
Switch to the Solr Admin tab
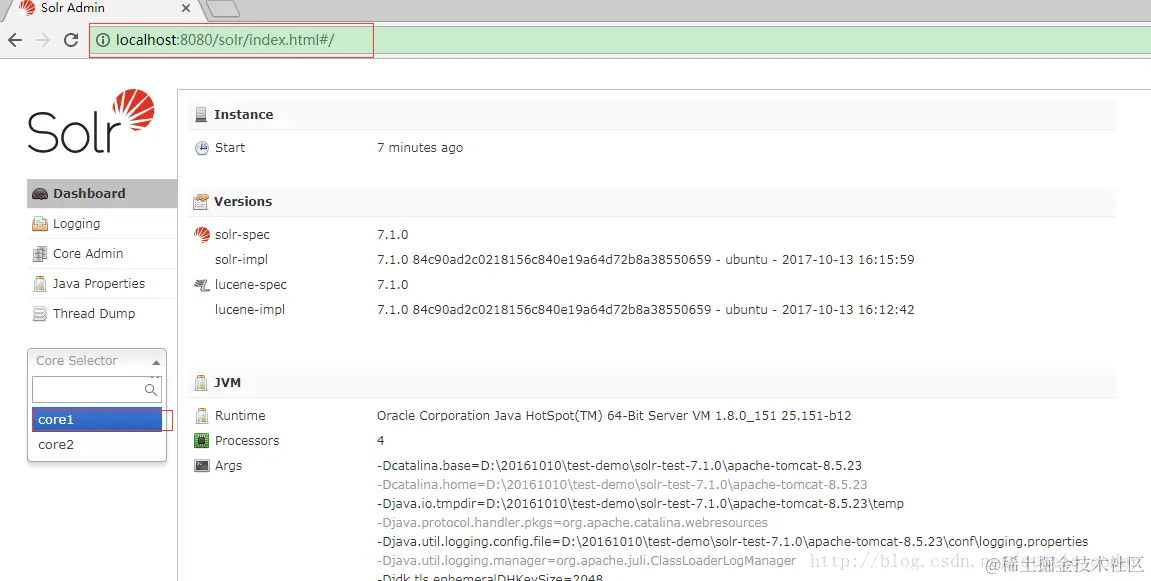point(103,9)
